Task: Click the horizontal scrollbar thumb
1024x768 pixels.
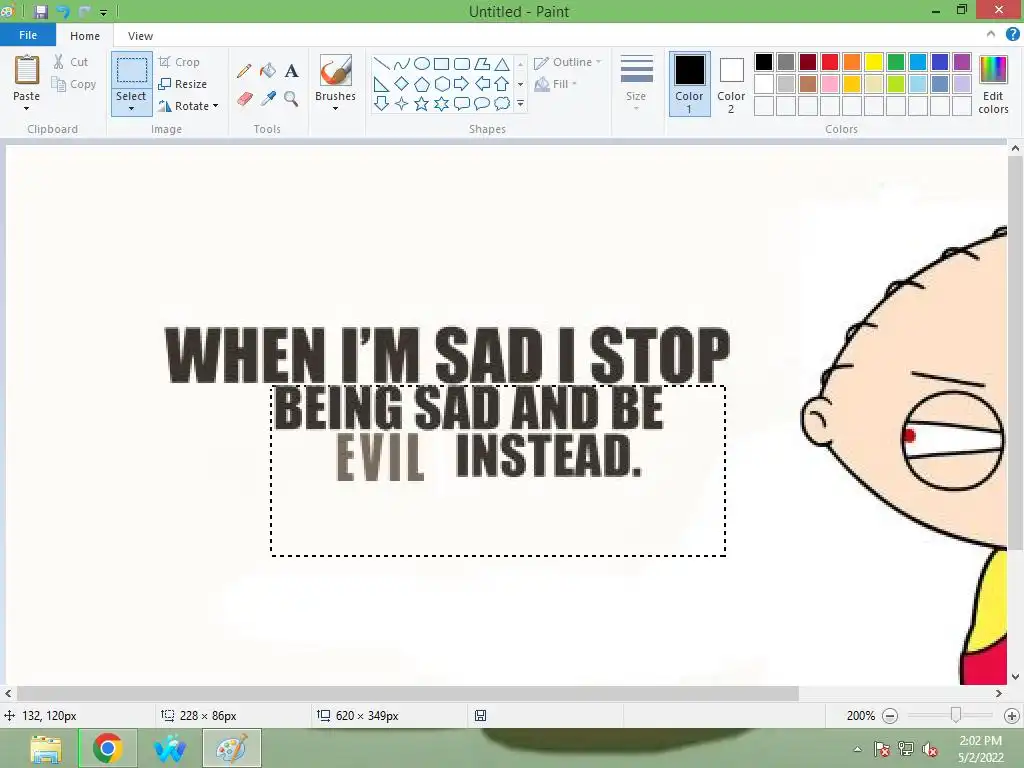Action: (408, 694)
